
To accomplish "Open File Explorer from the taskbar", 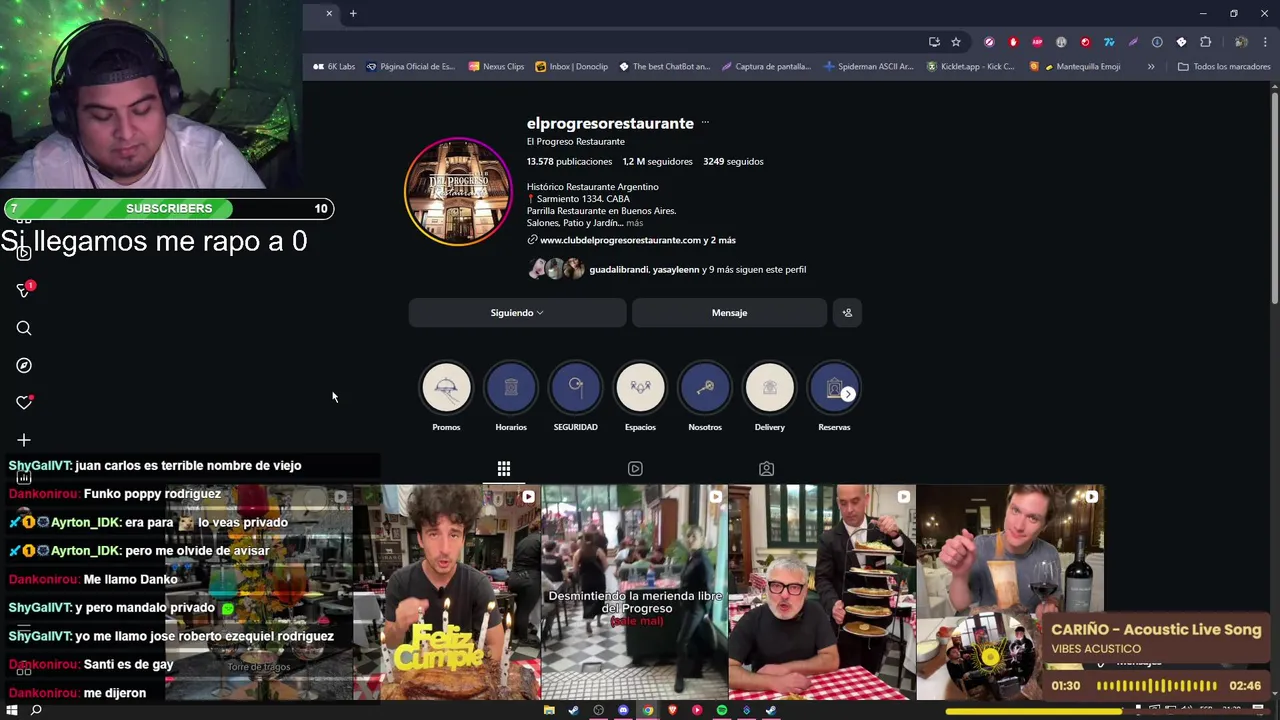I will [x=549, y=710].
